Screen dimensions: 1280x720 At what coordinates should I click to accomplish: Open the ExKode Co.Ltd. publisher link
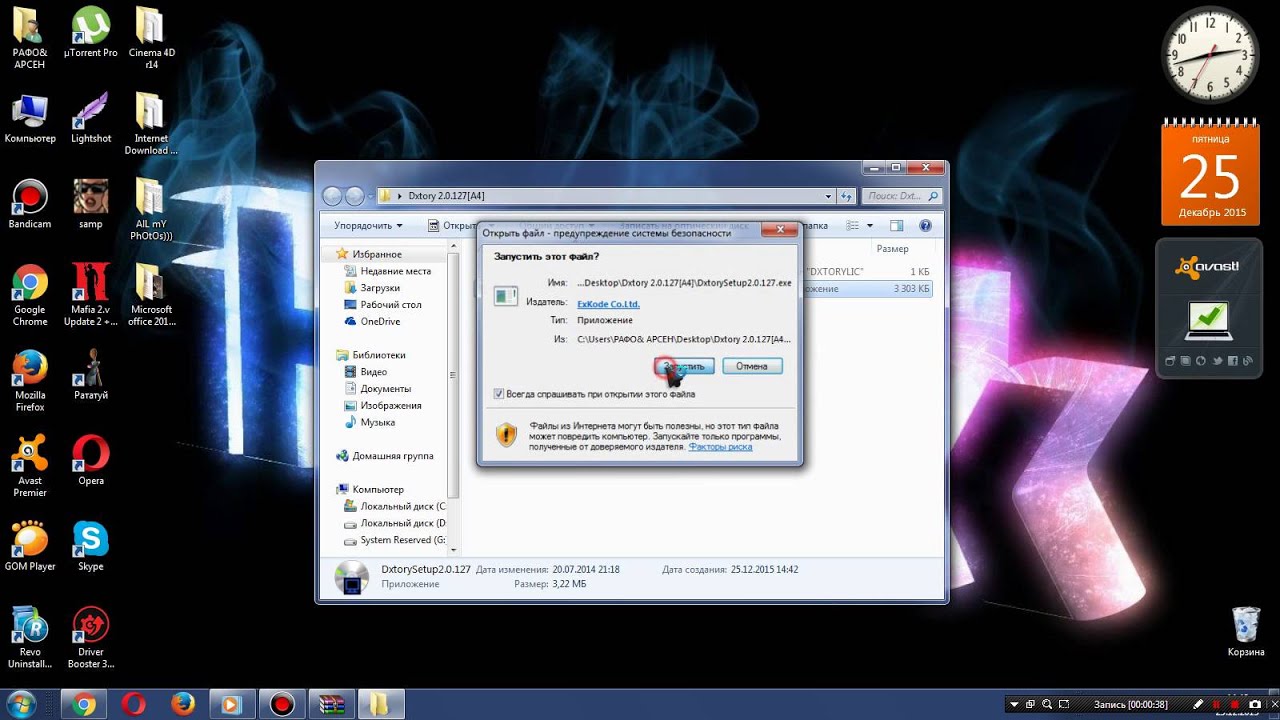[x=608, y=303]
